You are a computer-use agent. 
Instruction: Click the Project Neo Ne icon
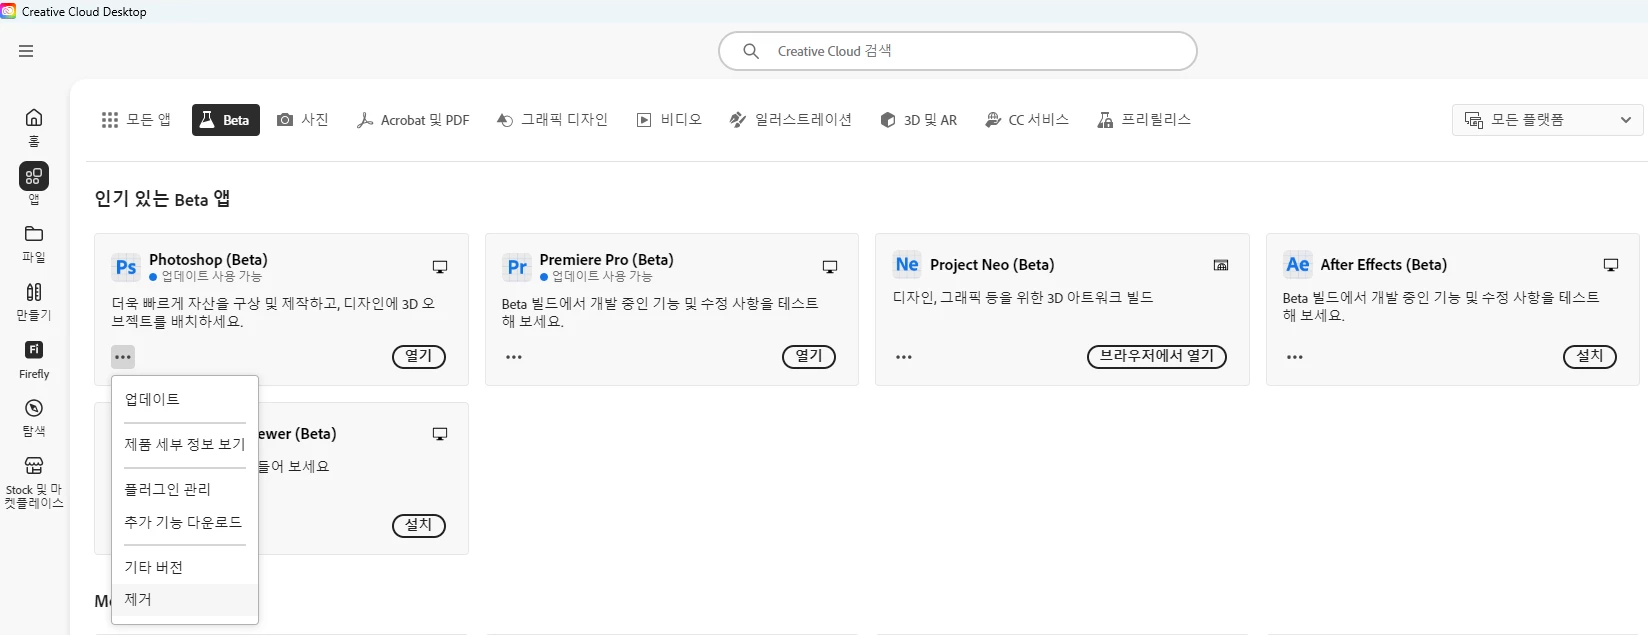click(x=907, y=264)
